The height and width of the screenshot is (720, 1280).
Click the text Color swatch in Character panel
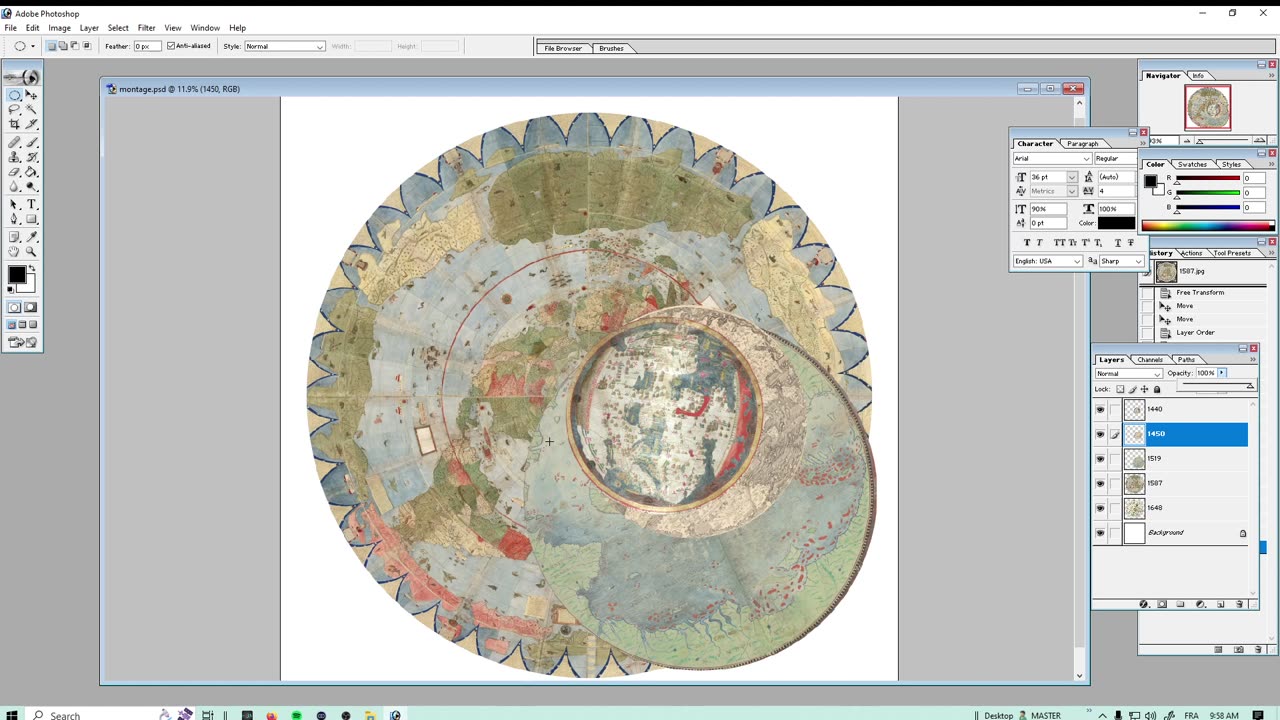[1116, 223]
